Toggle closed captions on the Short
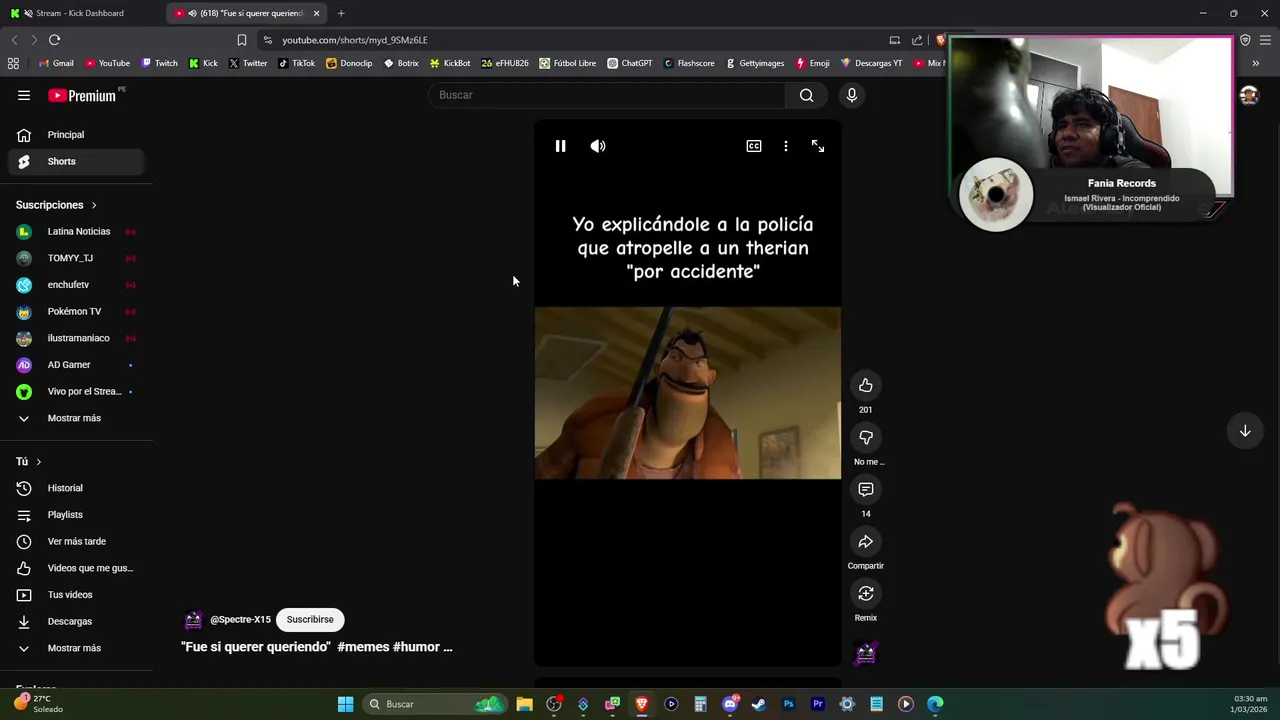The image size is (1280, 720). [x=754, y=146]
